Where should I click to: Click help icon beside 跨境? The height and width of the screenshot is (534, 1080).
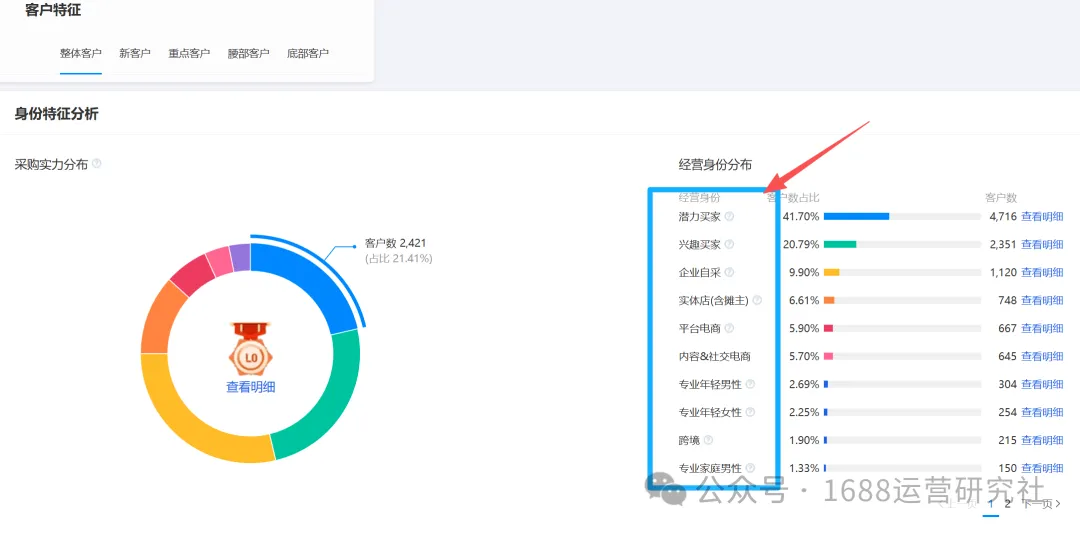click(x=708, y=440)
